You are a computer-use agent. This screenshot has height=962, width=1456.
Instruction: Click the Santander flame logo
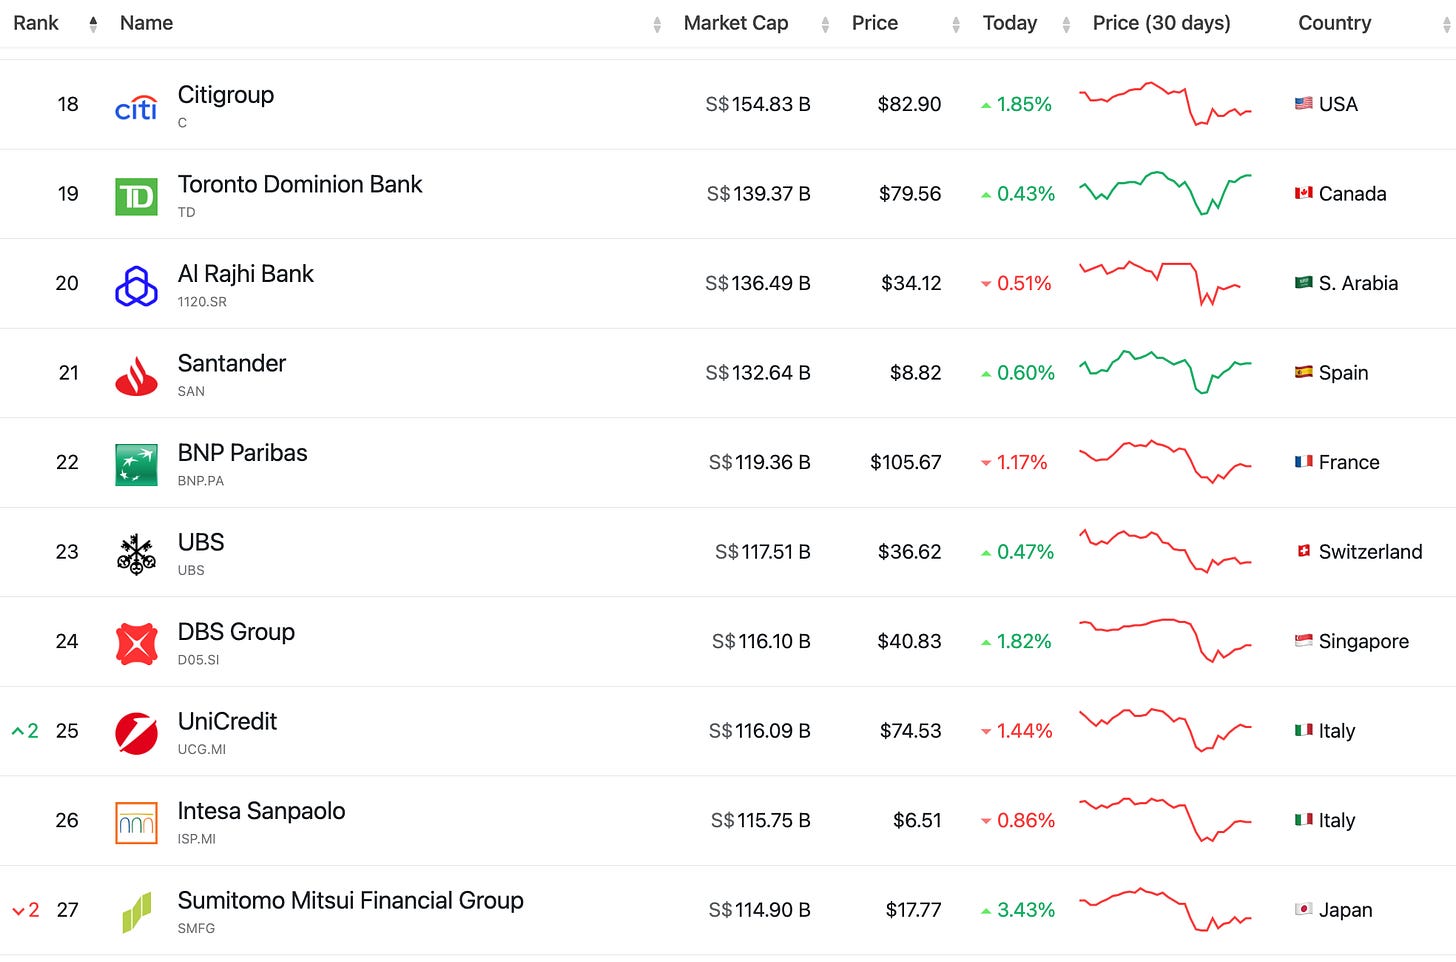(x=136, y=376)
